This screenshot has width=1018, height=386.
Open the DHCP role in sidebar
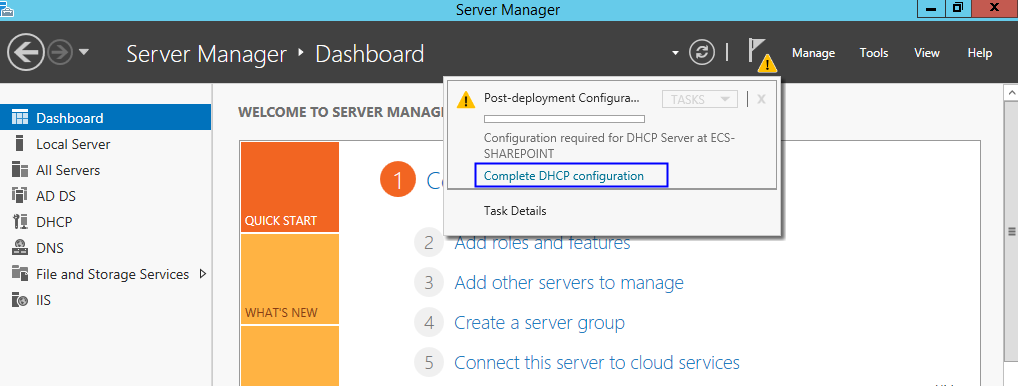click(54, 222)
